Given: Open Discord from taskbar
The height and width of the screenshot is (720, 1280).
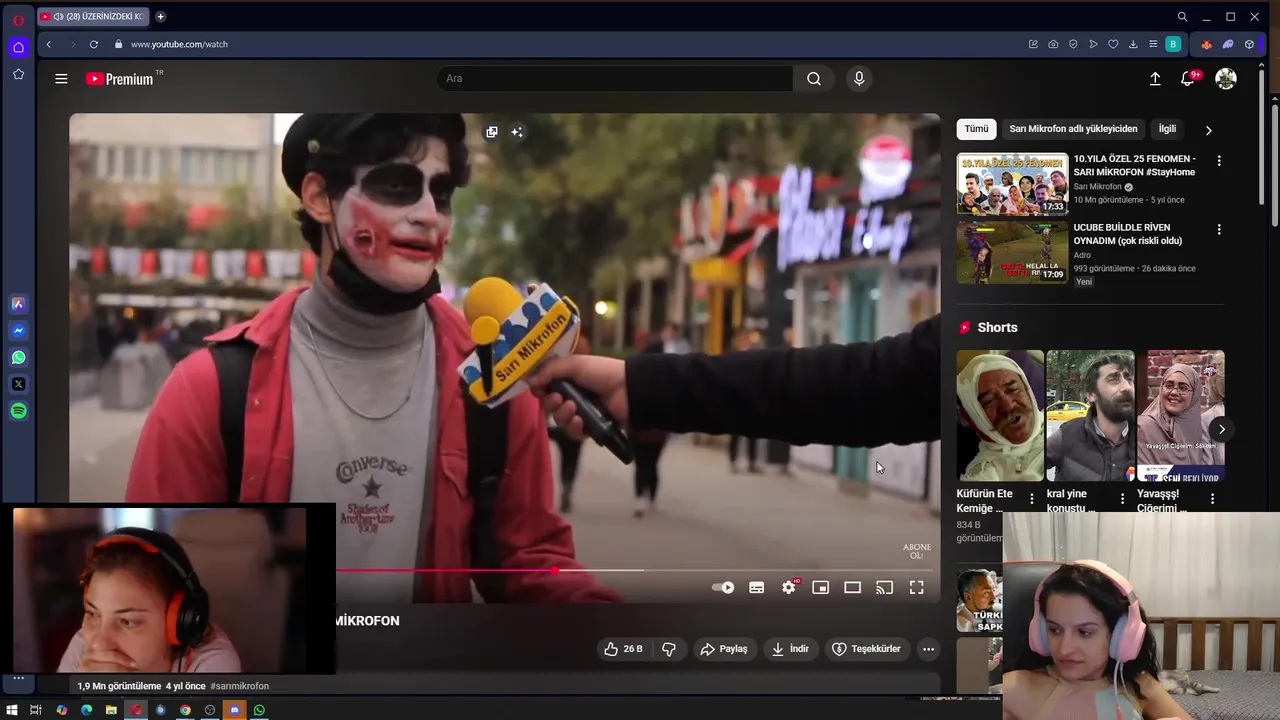Looking at the screenshot, I should 235,710.
